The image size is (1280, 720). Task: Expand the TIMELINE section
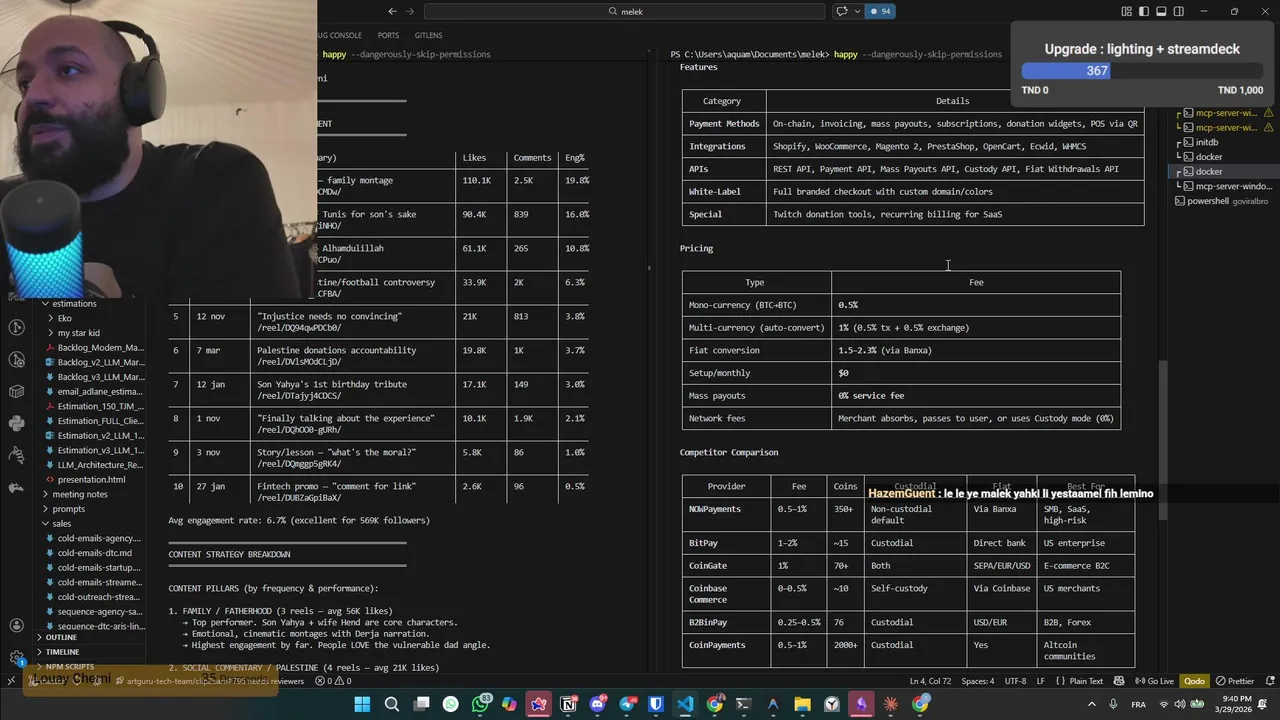tap(62, 652)
